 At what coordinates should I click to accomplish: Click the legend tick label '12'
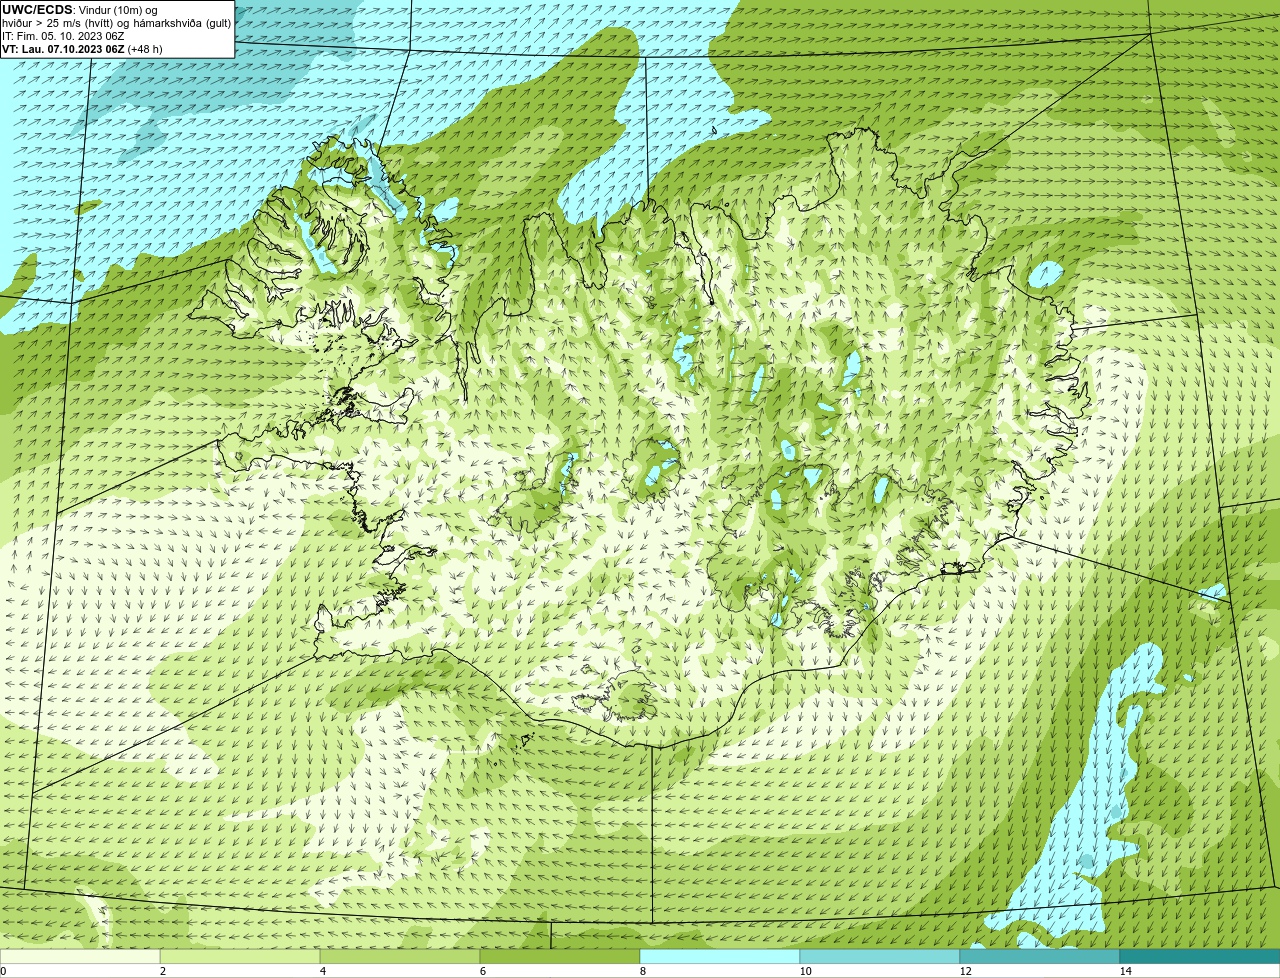[x=965, y=971]
